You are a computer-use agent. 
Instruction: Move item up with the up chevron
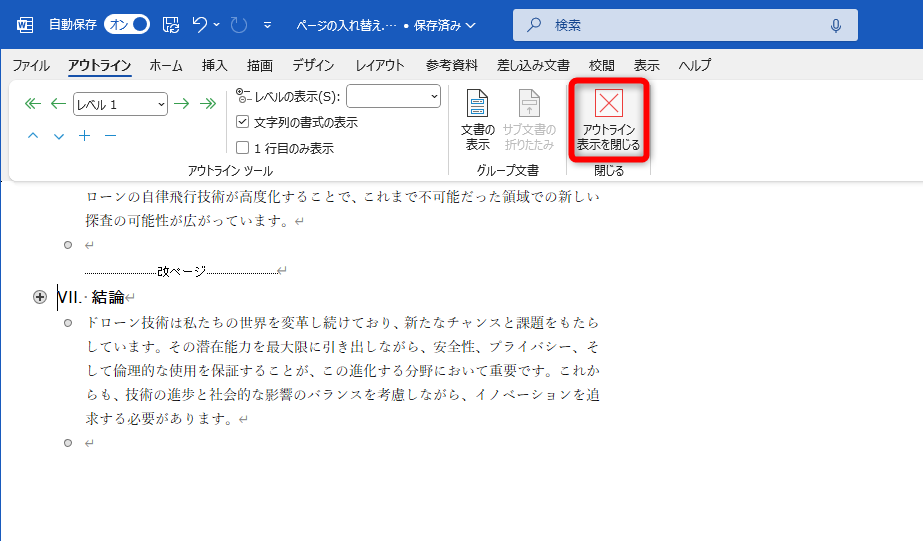[33, 136]
